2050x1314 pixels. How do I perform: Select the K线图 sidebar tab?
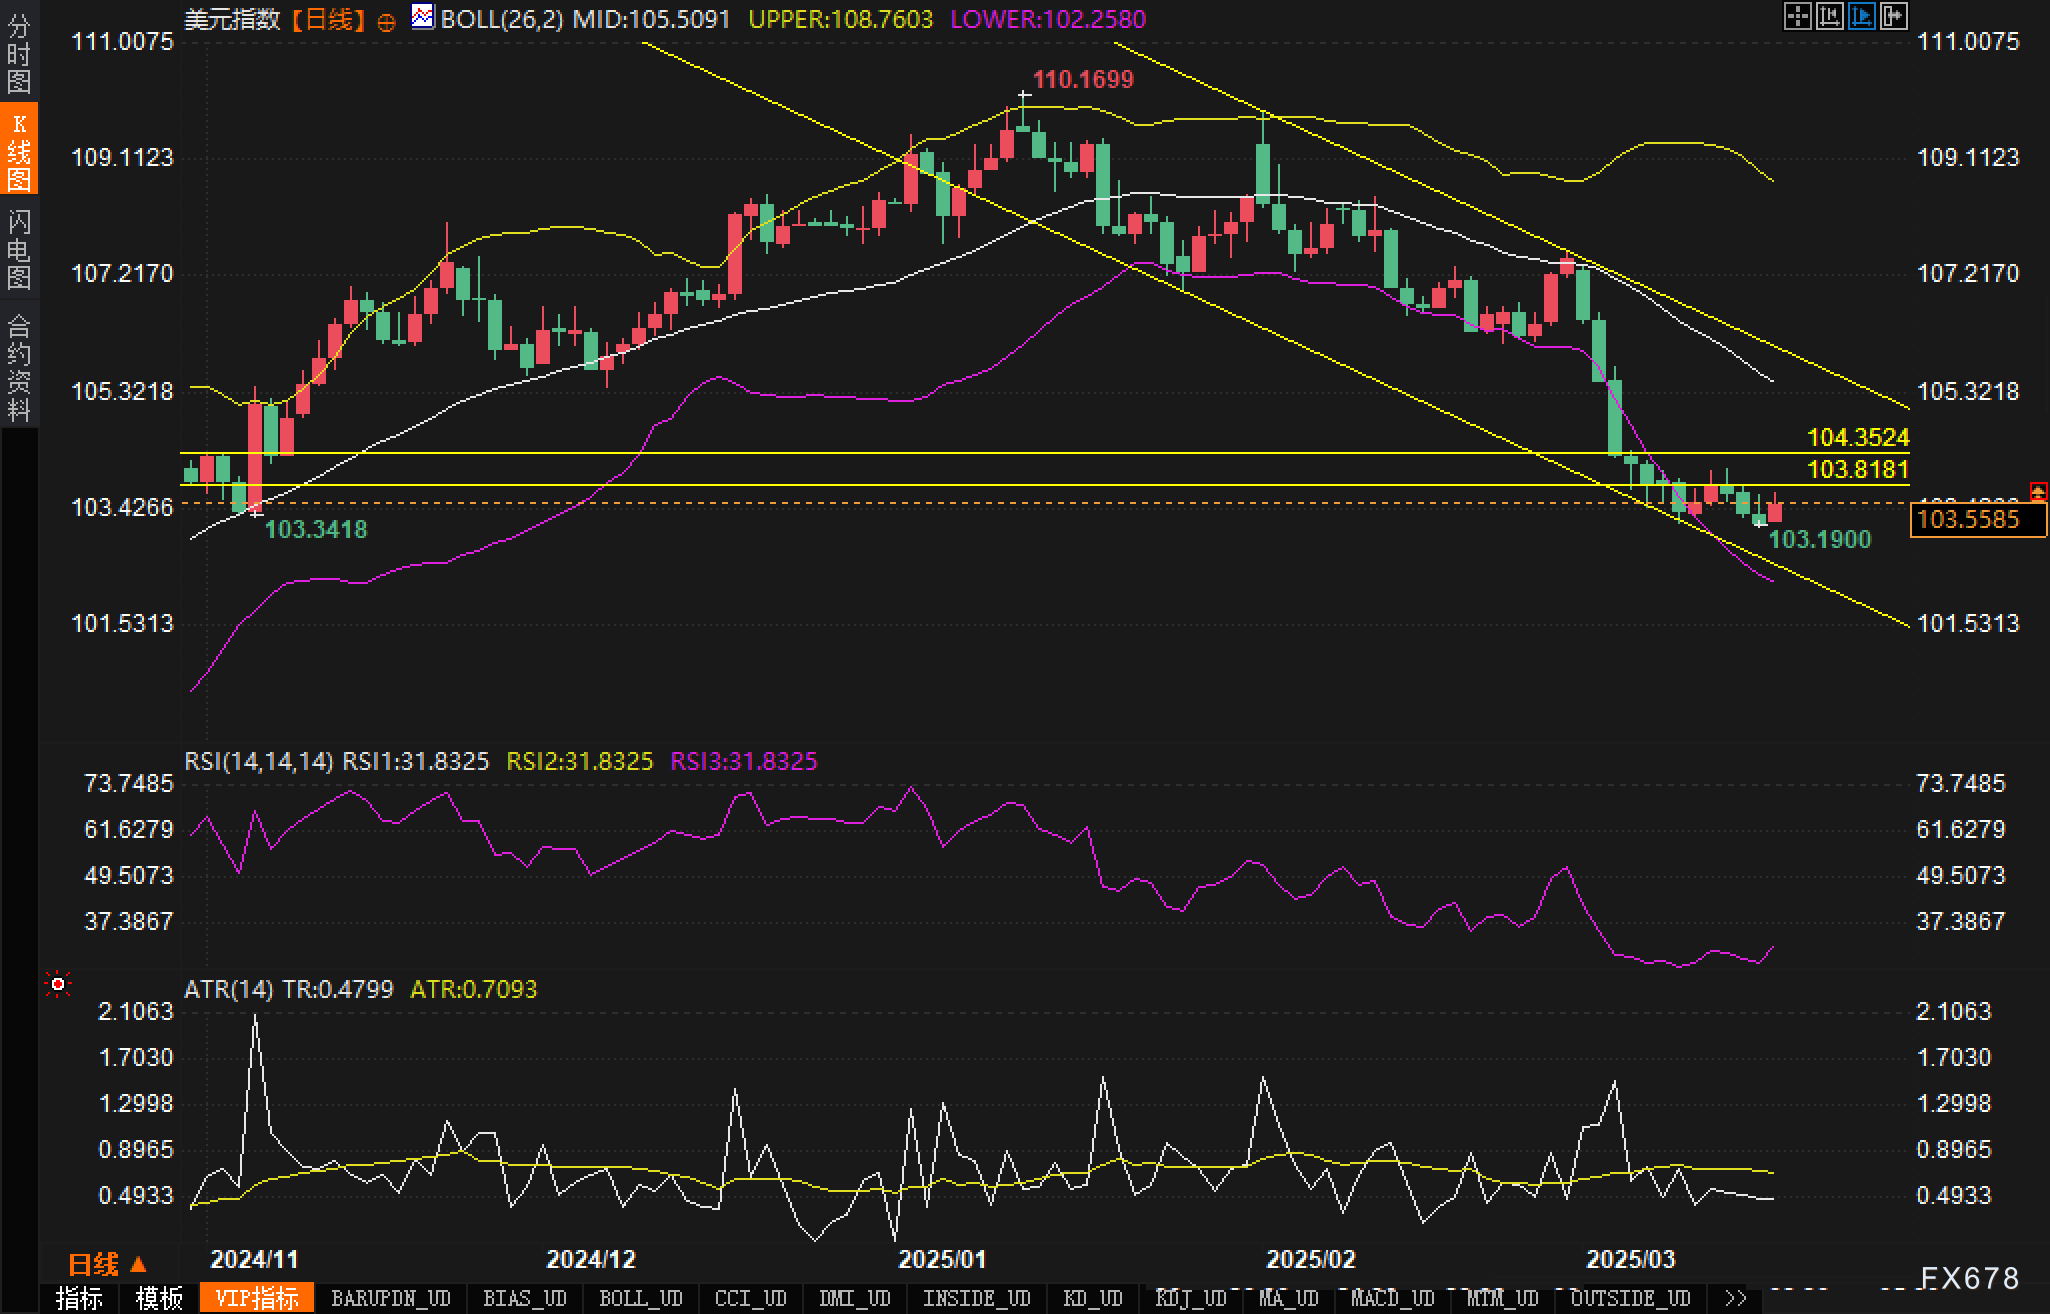19,150
